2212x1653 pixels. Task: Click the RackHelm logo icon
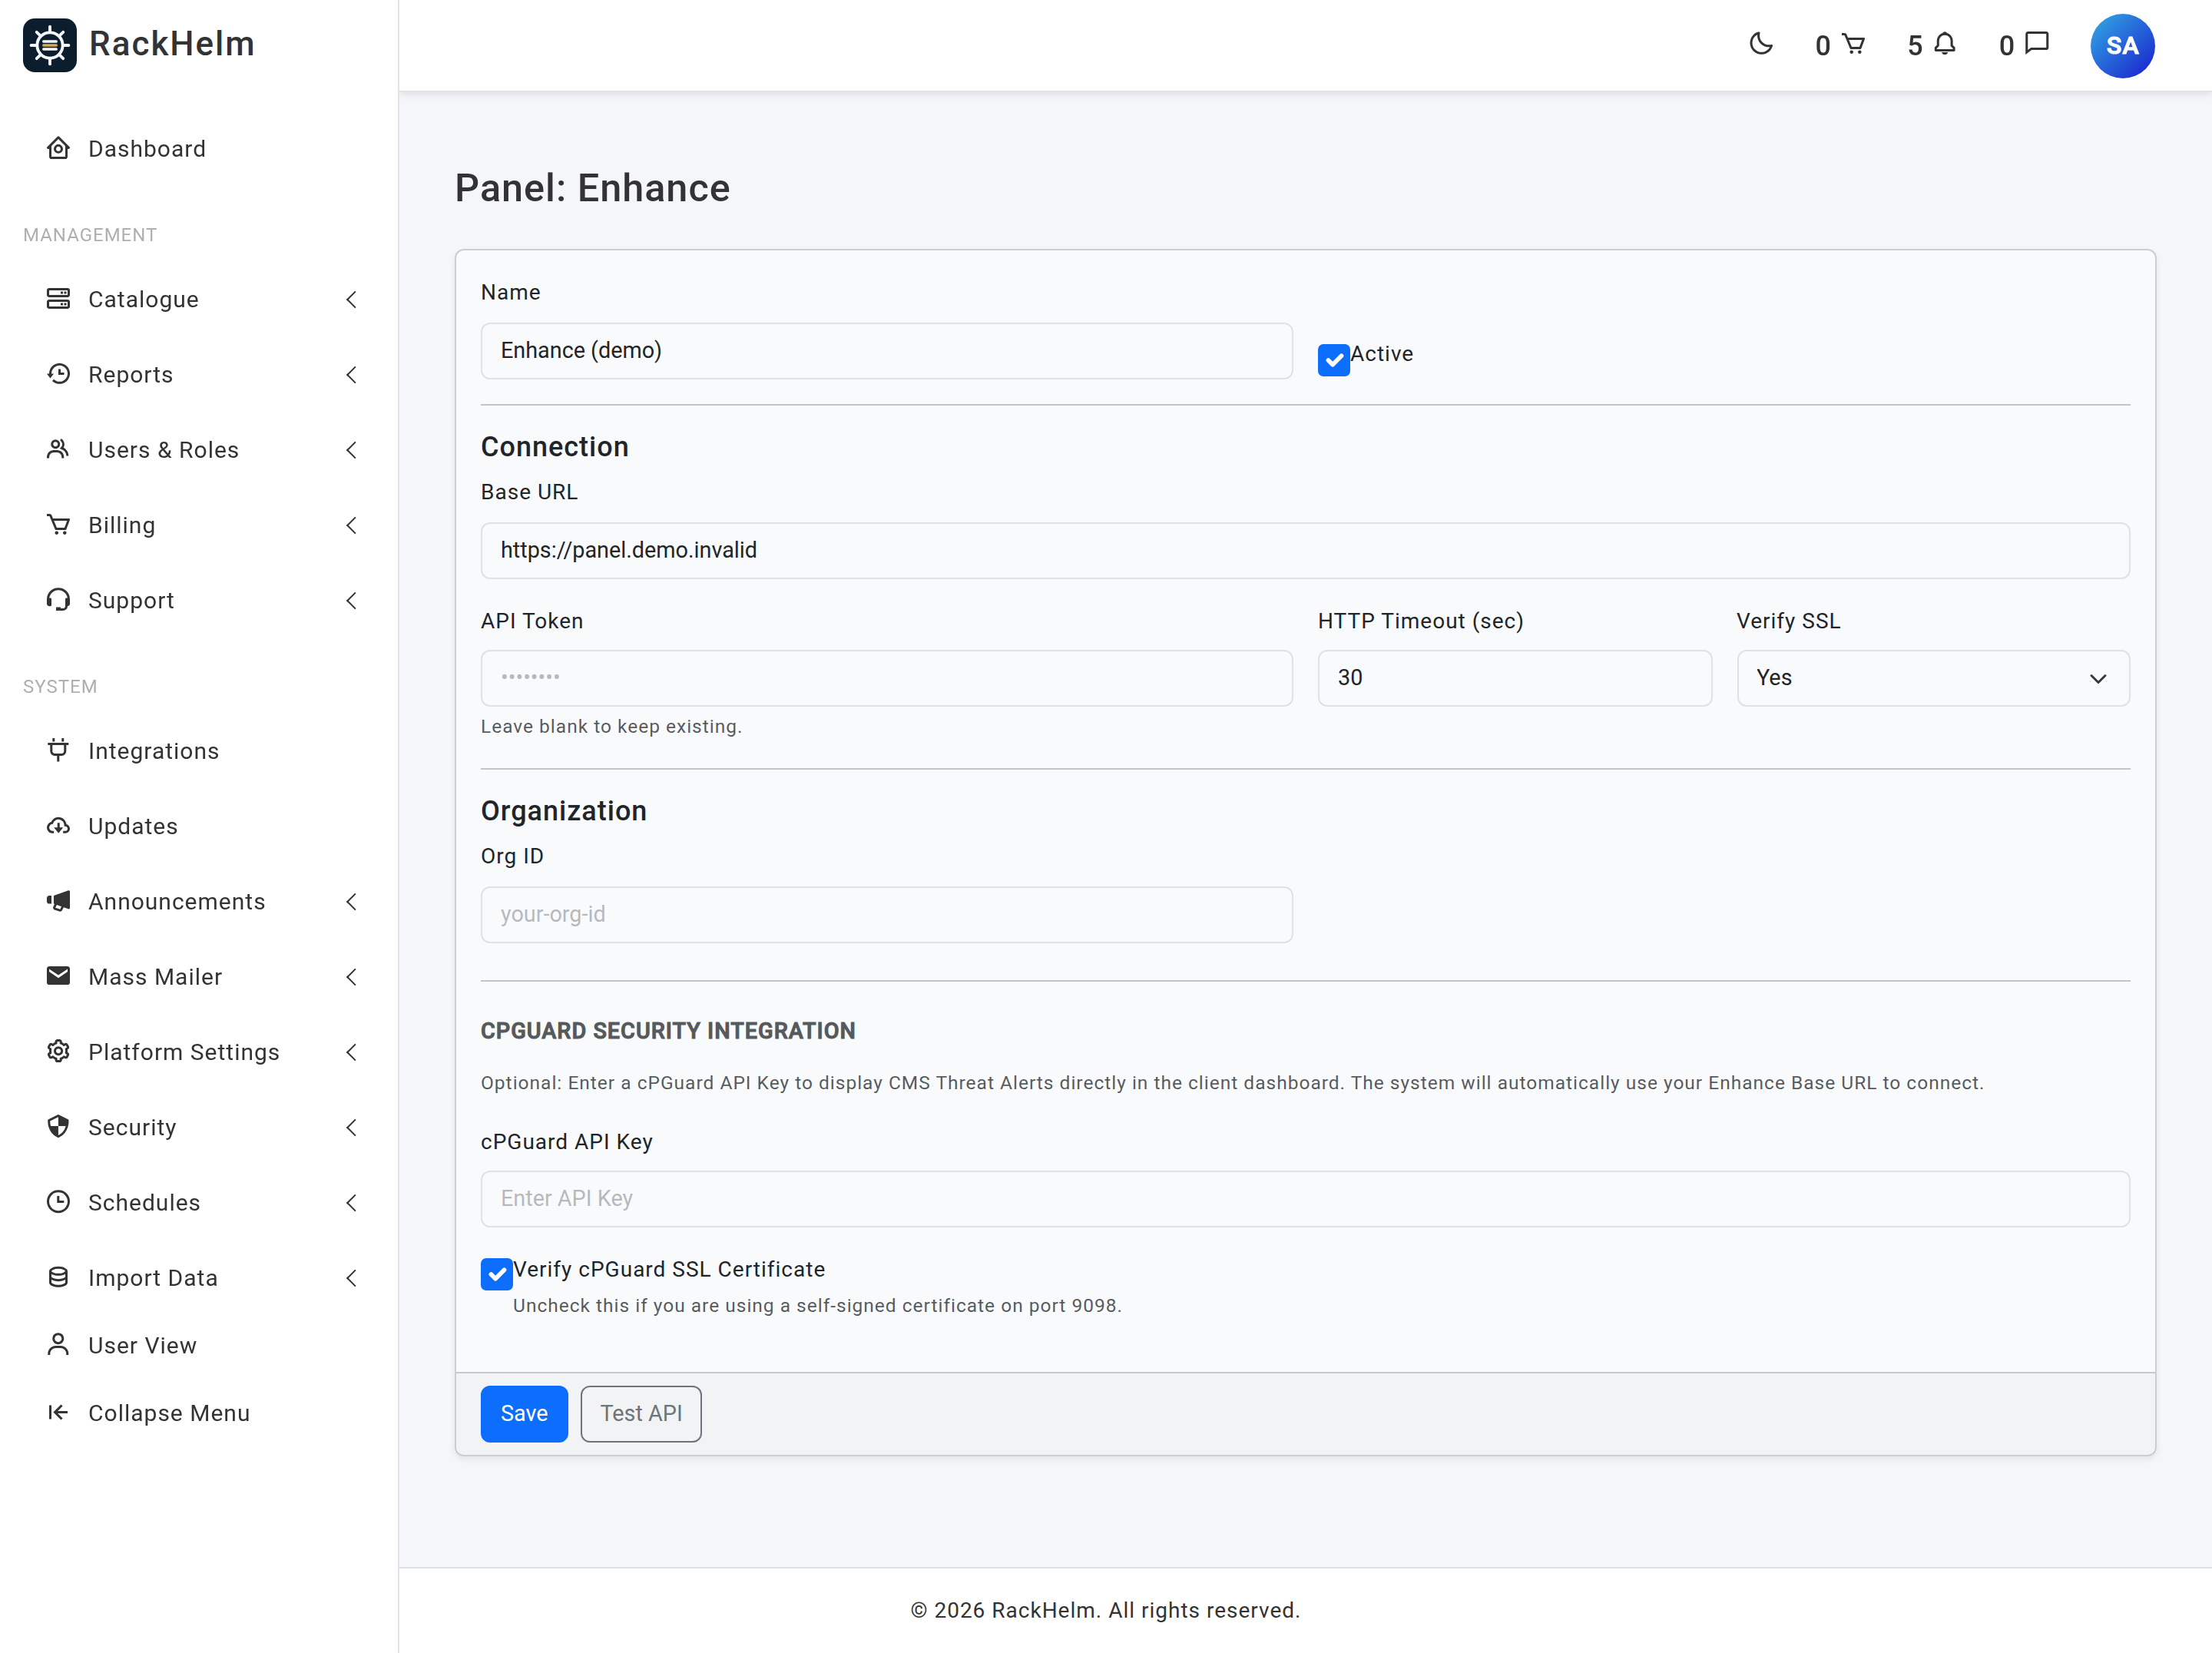50,45
